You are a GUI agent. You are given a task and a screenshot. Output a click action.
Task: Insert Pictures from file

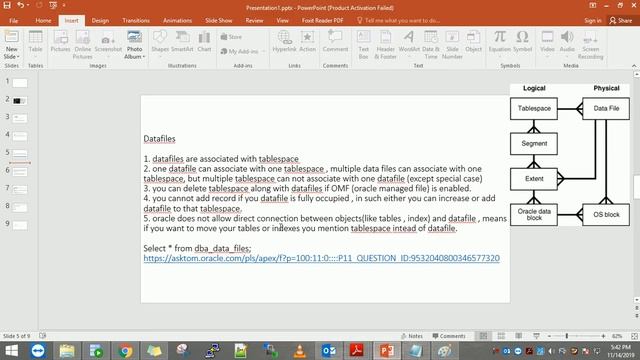click(x=60, y=42)
